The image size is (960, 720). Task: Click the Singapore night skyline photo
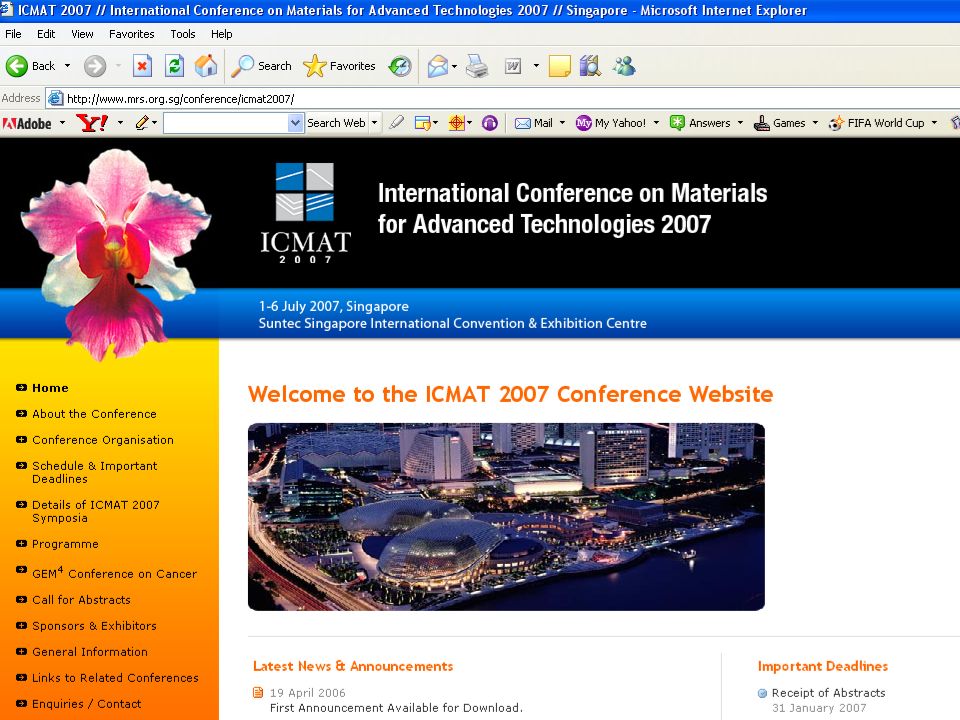(x=506, y=517)
